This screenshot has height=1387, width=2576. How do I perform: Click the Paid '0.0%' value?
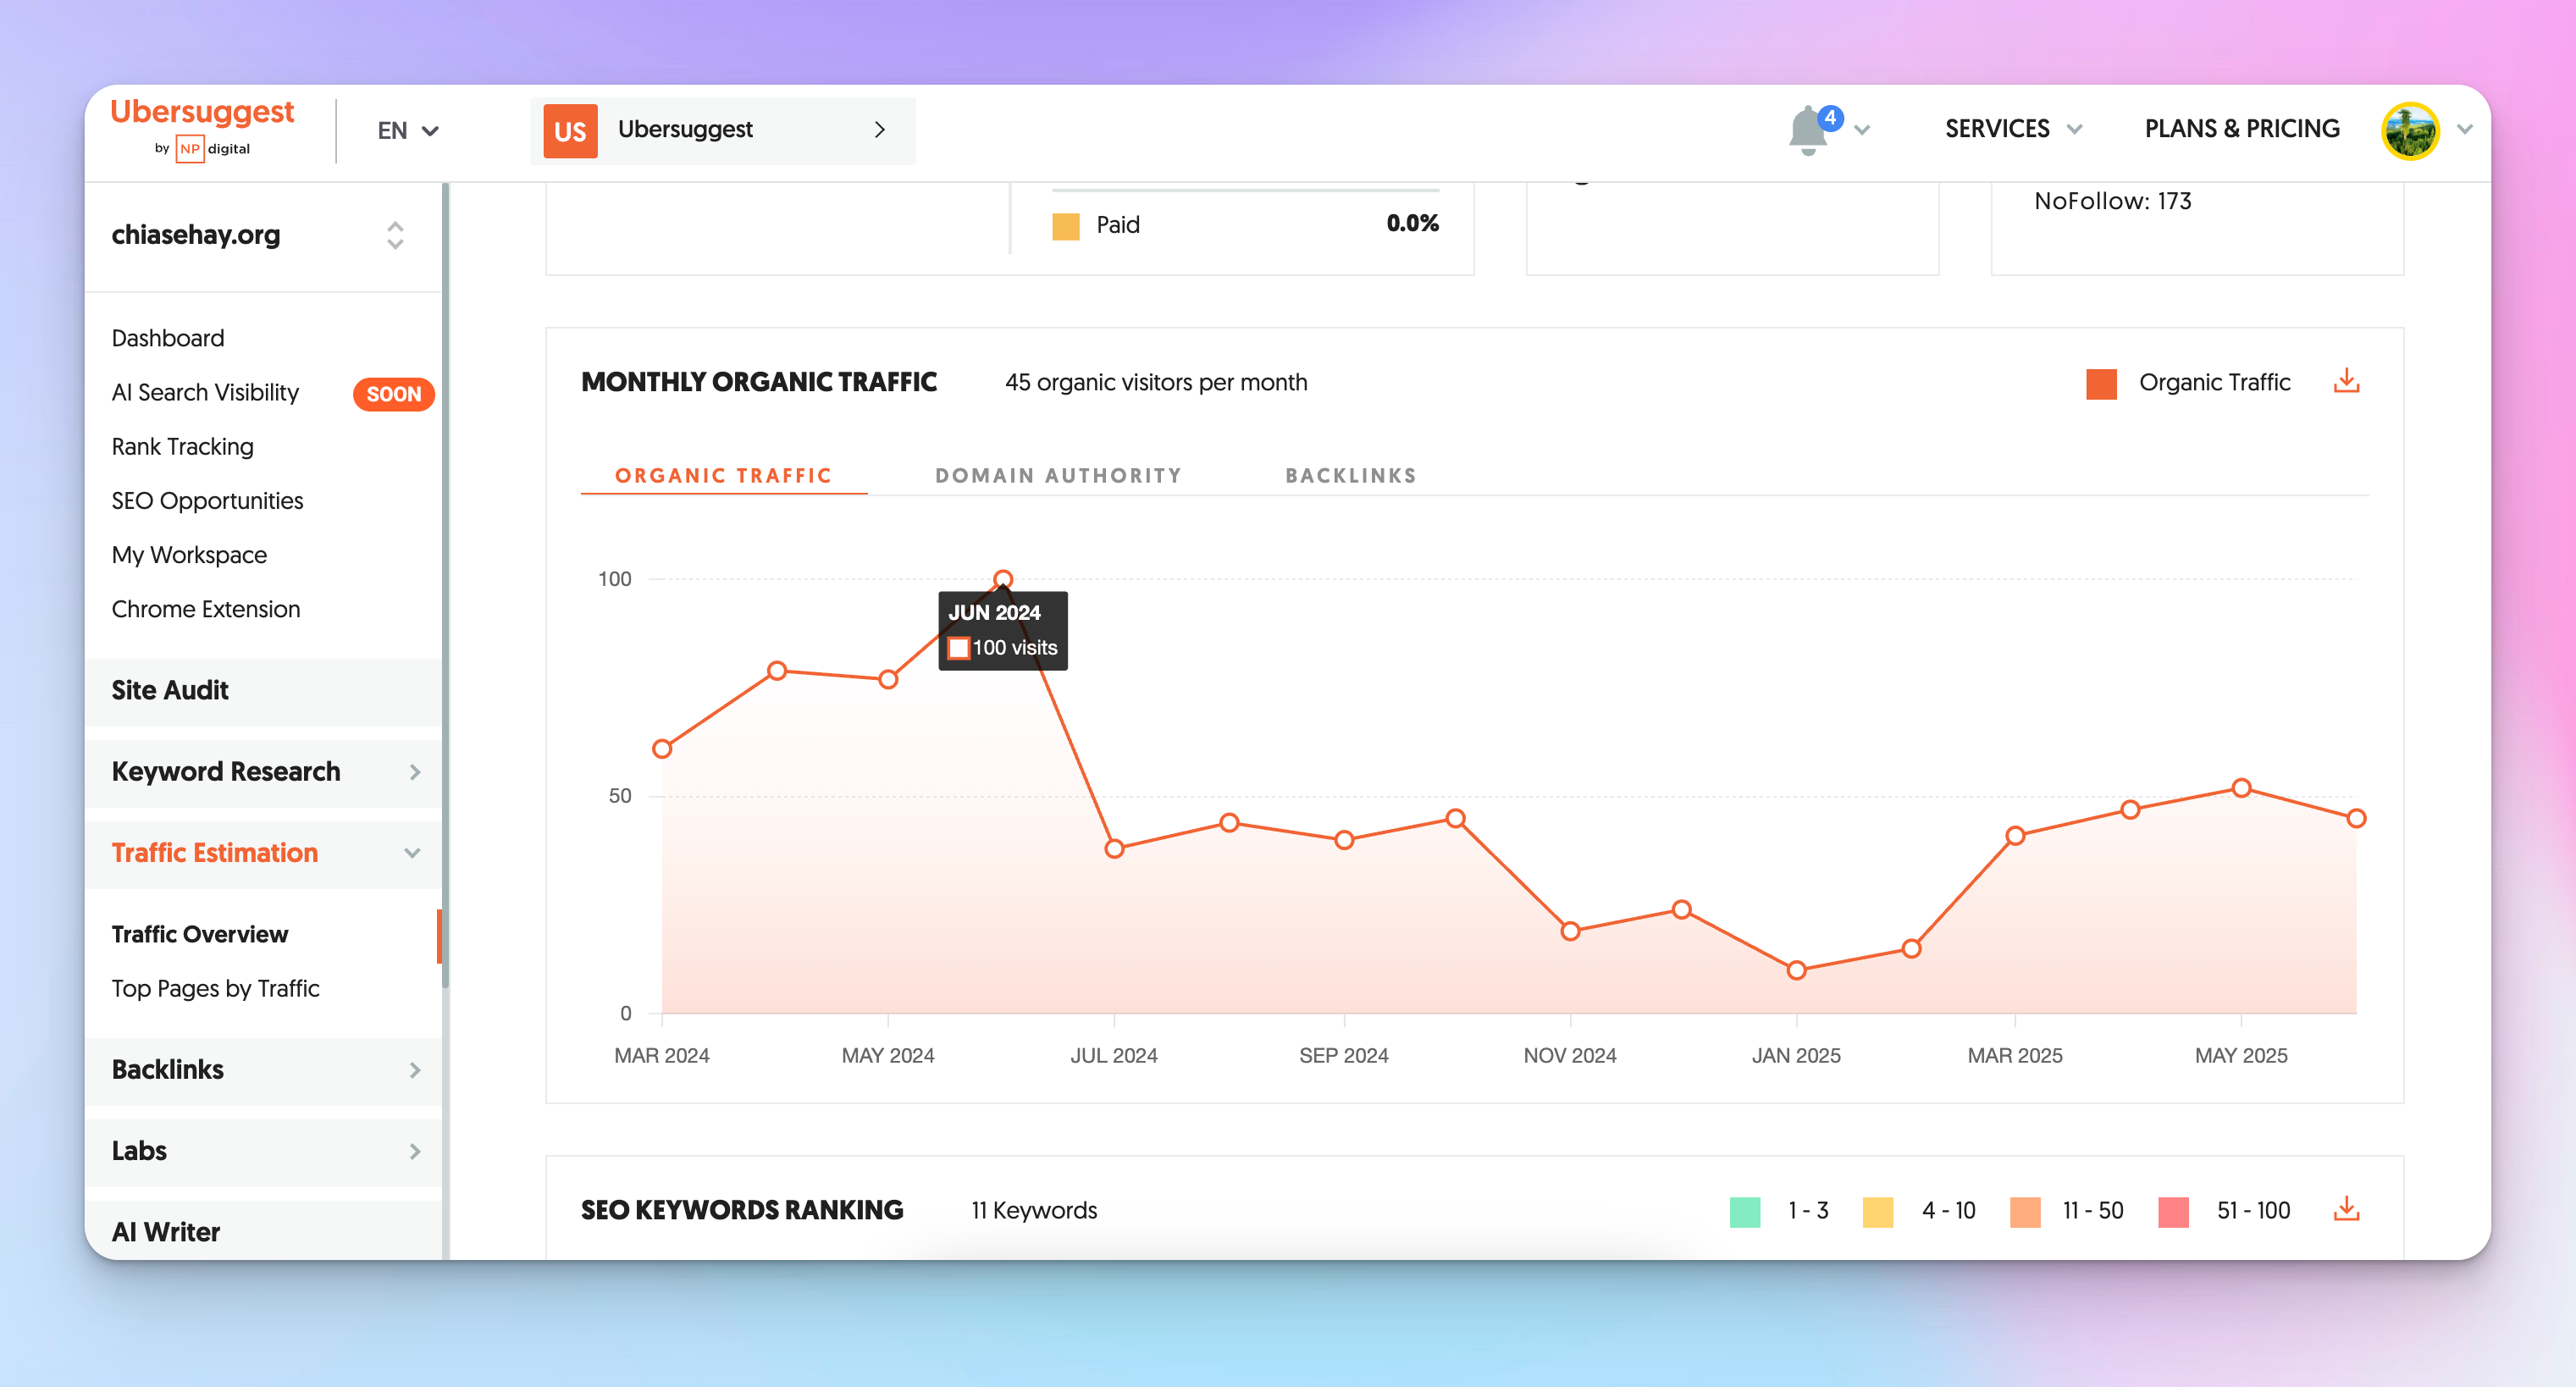pos(1412,223)
